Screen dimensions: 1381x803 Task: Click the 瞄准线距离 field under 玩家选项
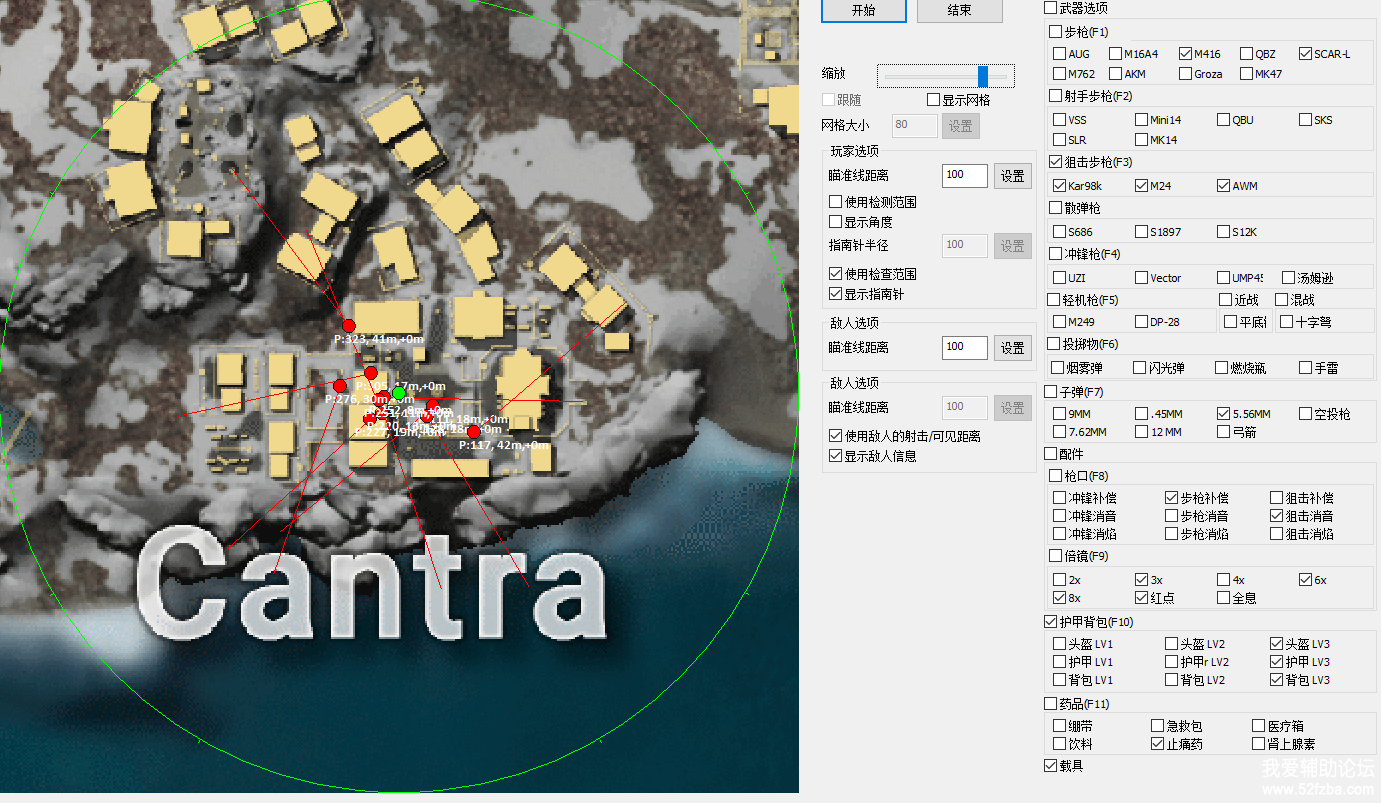(x=964, y=175)
